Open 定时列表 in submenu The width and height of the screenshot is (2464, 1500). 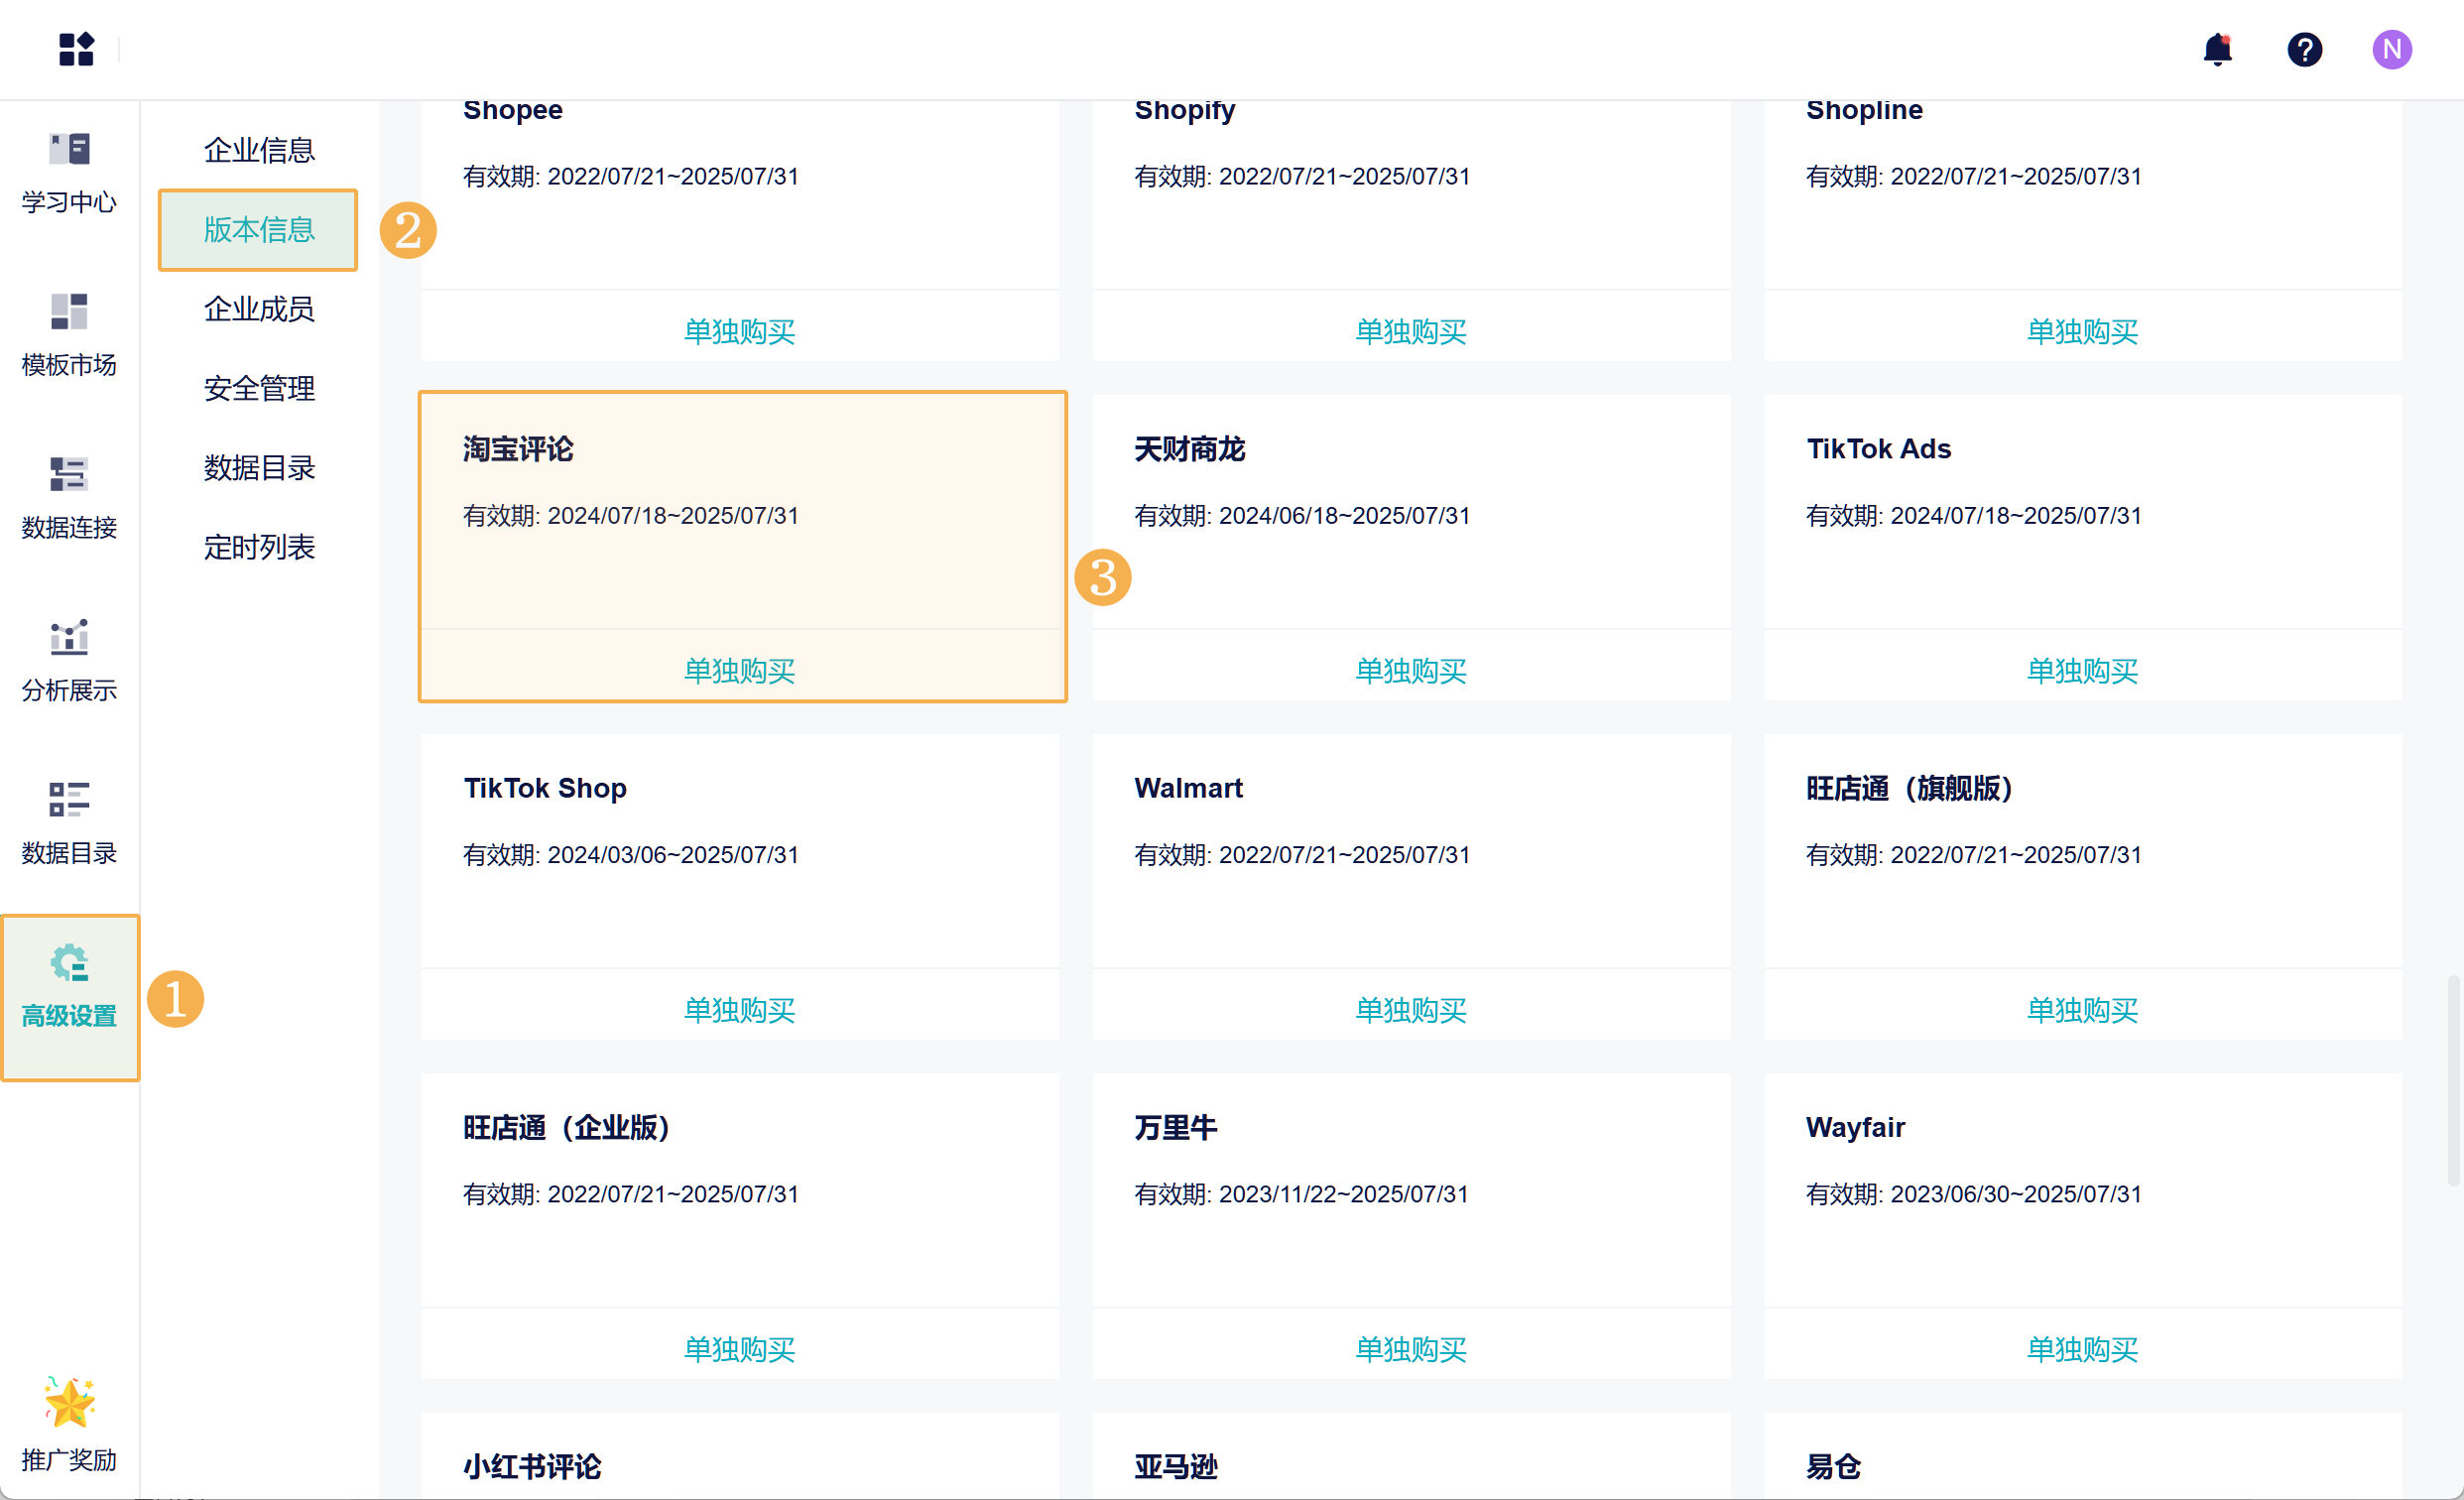(x=259, y=547)
